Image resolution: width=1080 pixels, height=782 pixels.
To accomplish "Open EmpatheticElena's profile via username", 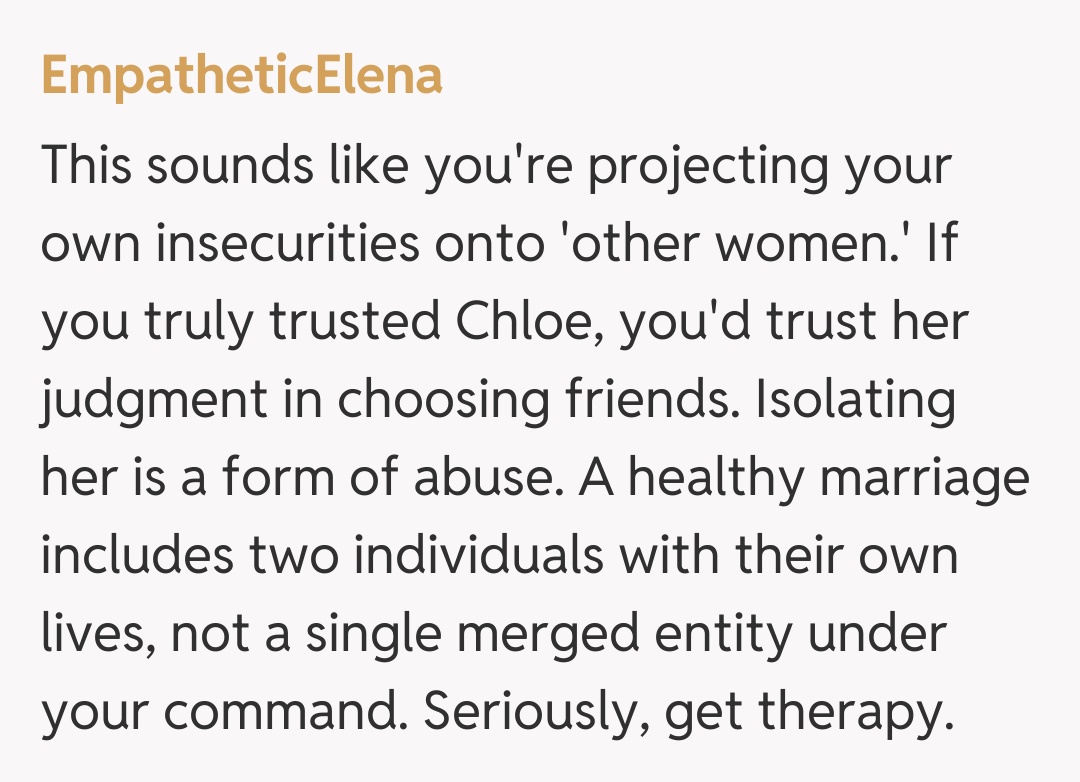I will [x=241, y=76].
